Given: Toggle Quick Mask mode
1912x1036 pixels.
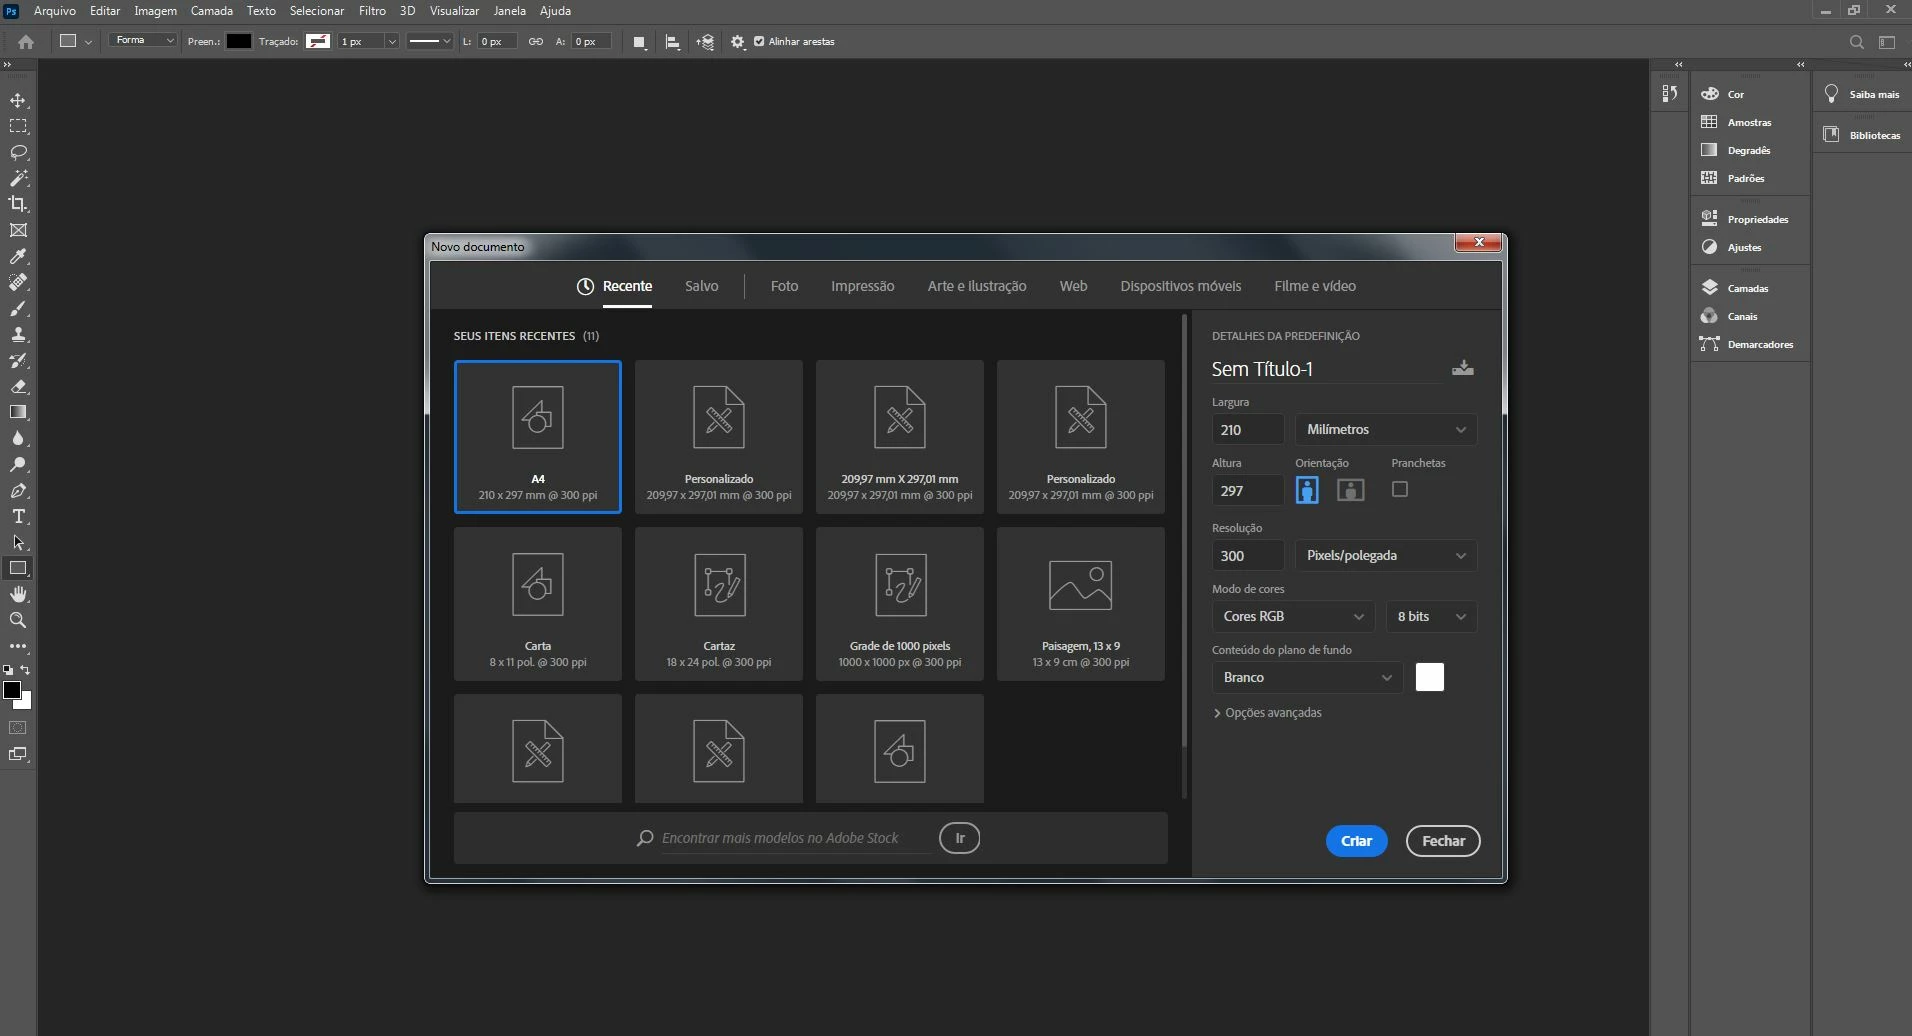Looking at the screenshot, I should [18, 728].
